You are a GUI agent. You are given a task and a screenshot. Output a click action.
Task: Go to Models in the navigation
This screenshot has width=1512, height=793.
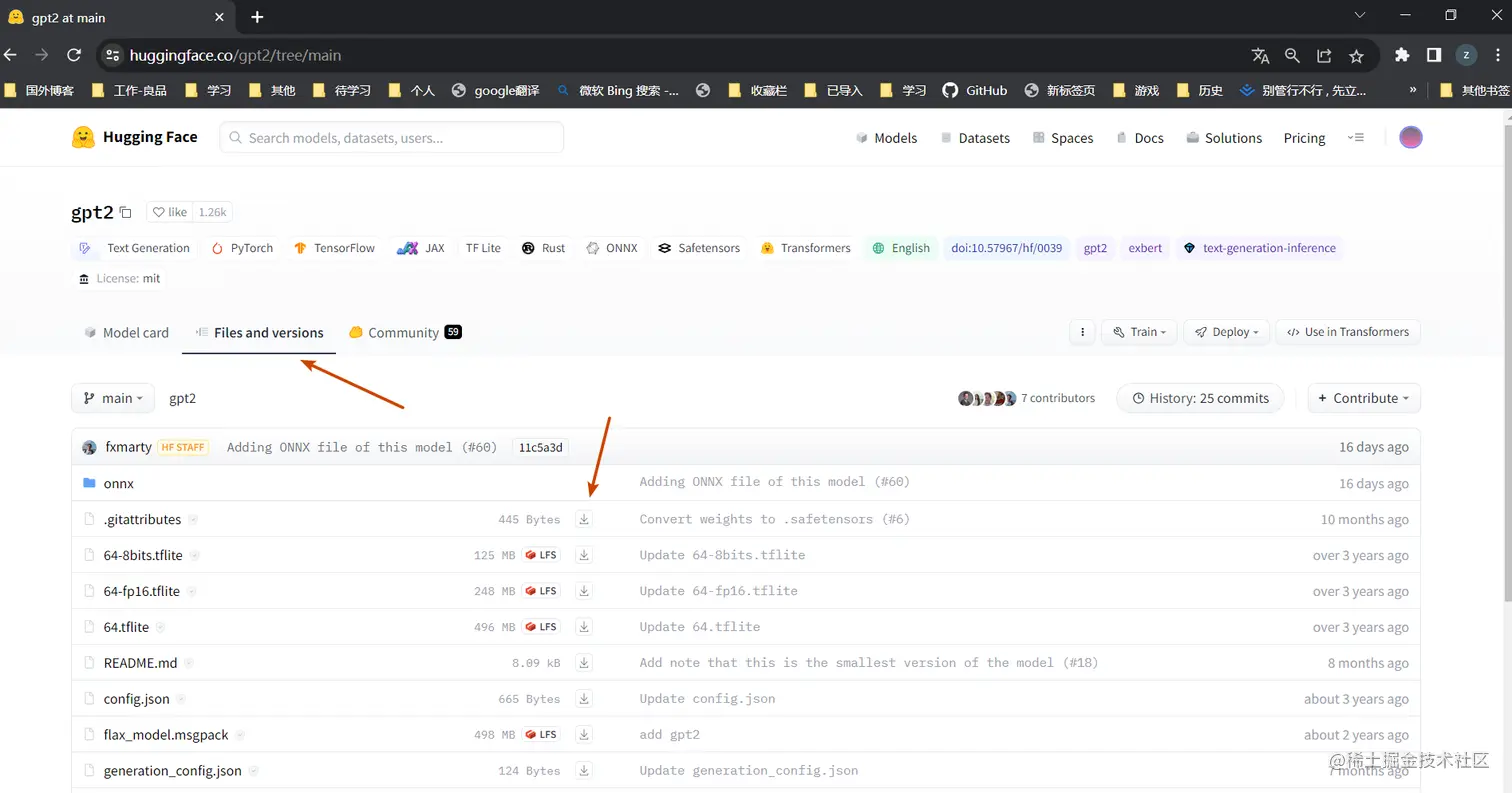(x=886, y=138)
